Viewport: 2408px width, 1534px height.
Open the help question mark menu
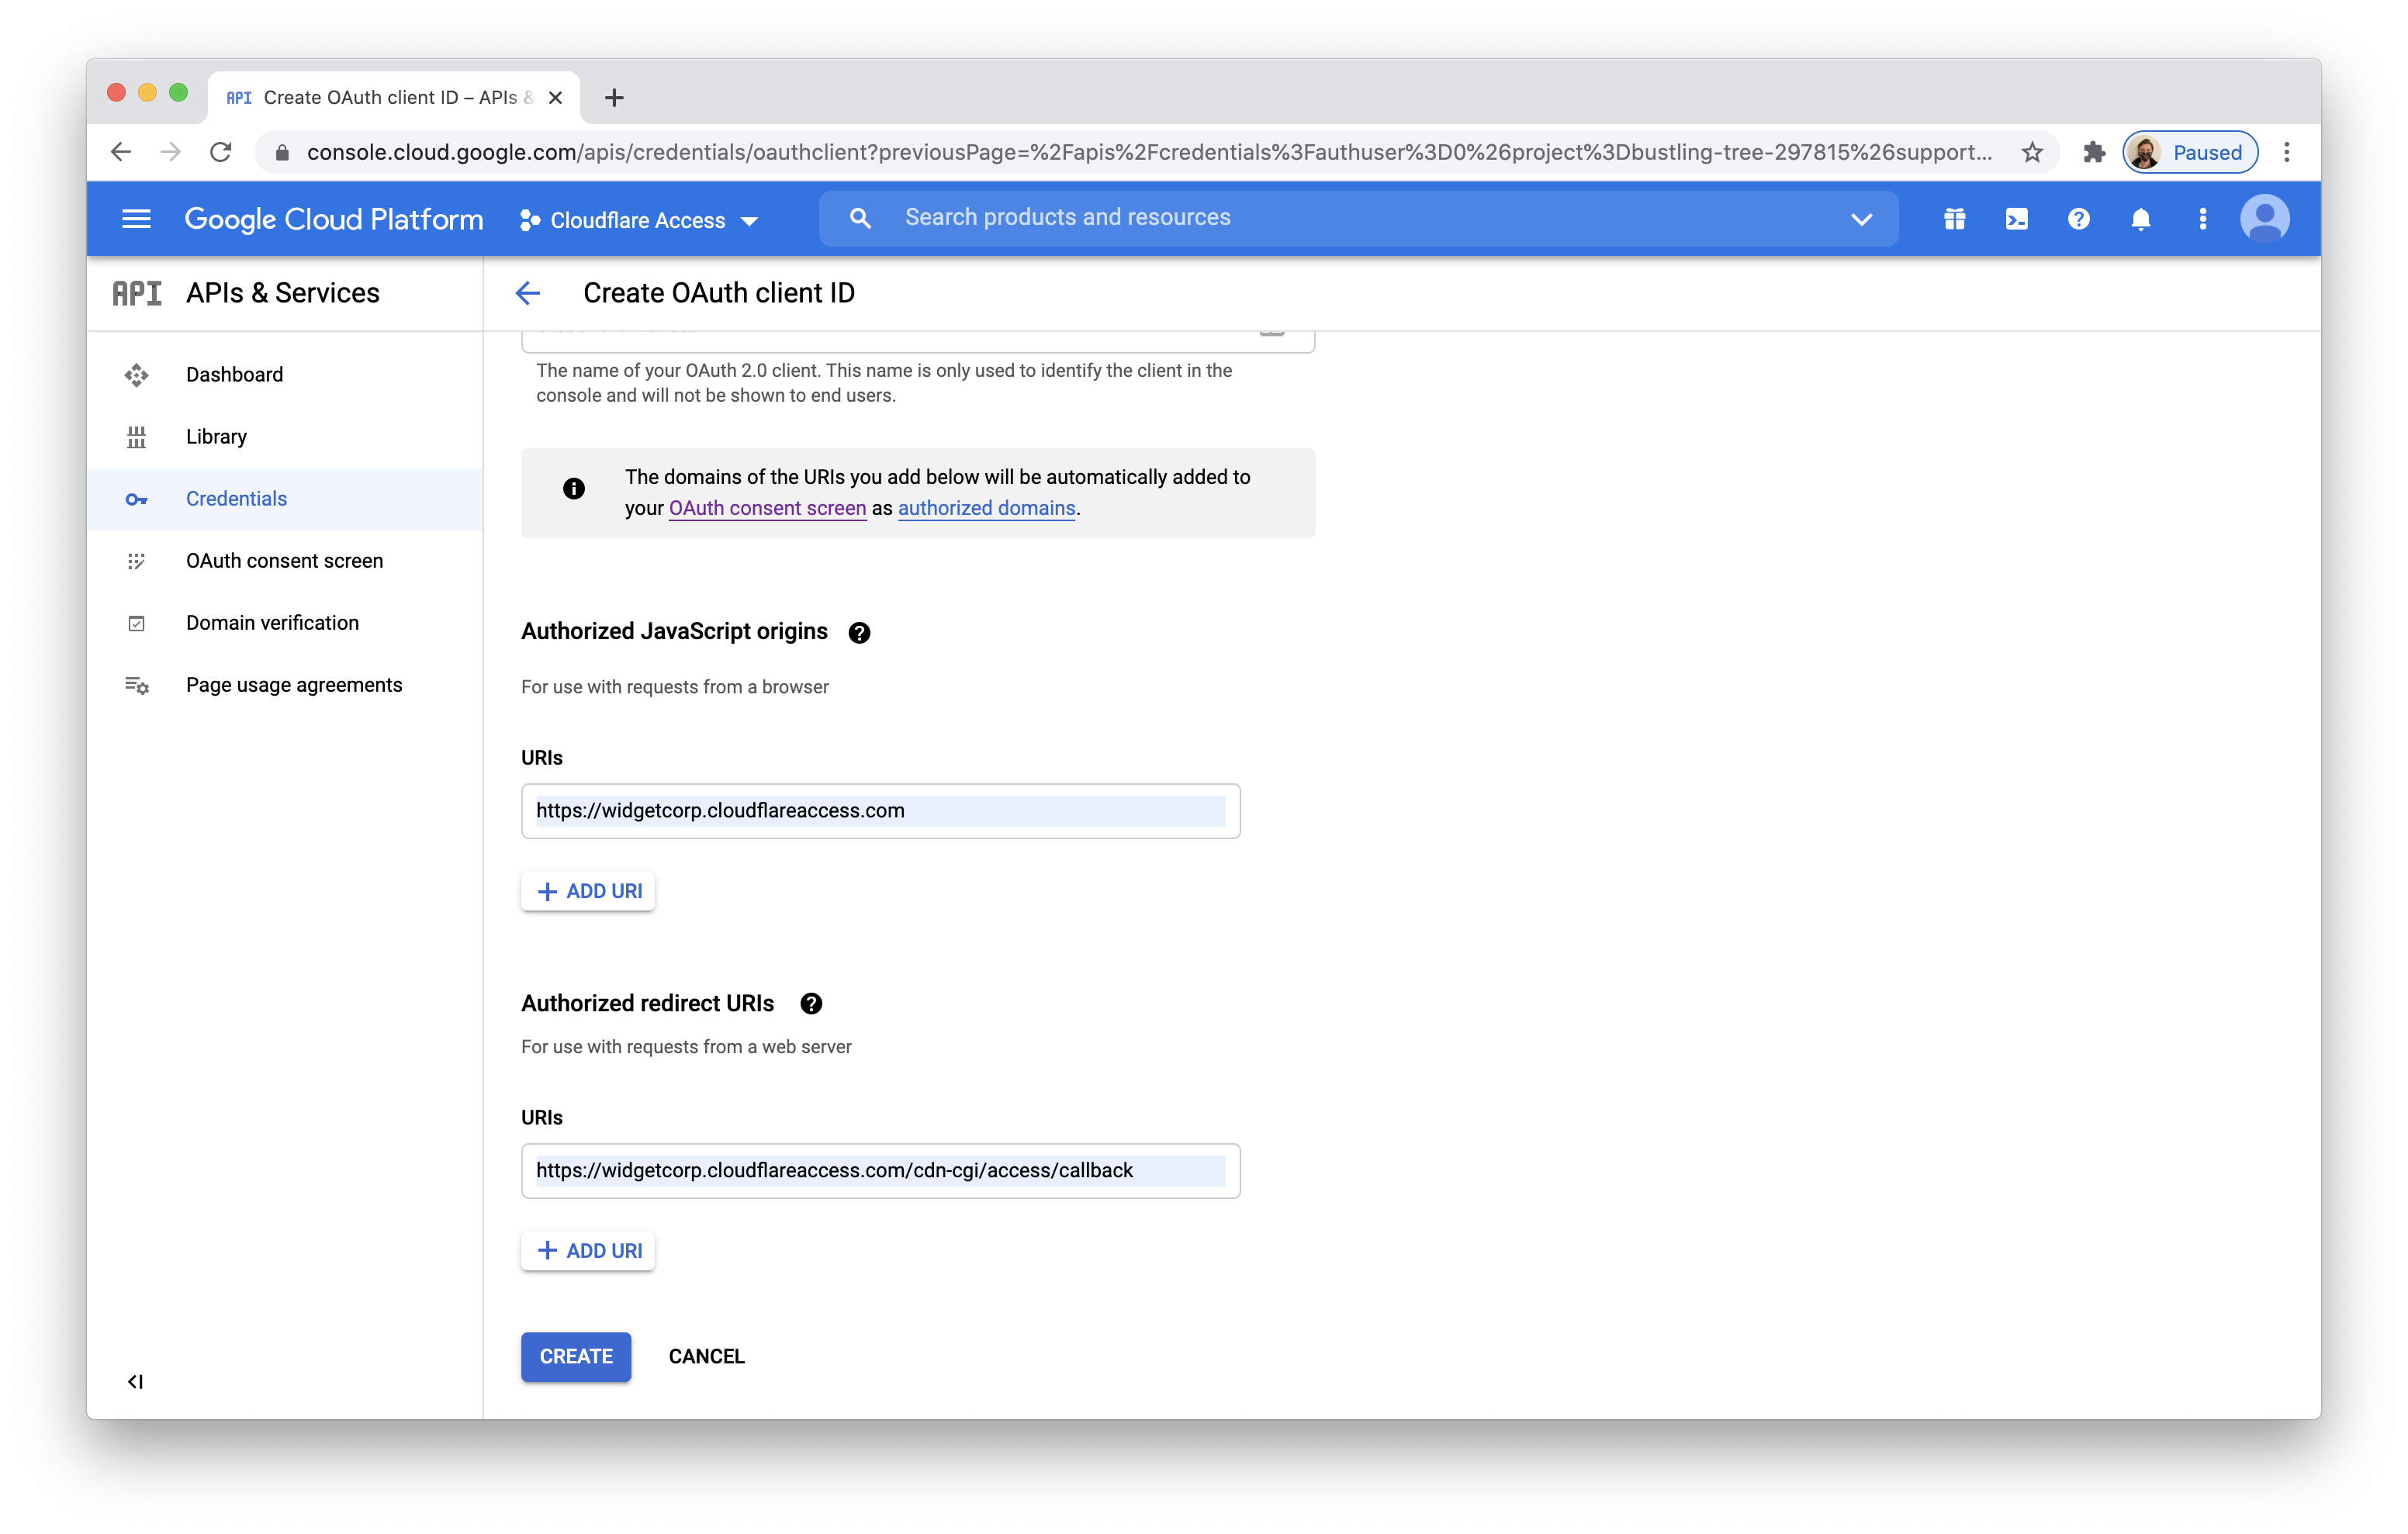(2078, 219)
